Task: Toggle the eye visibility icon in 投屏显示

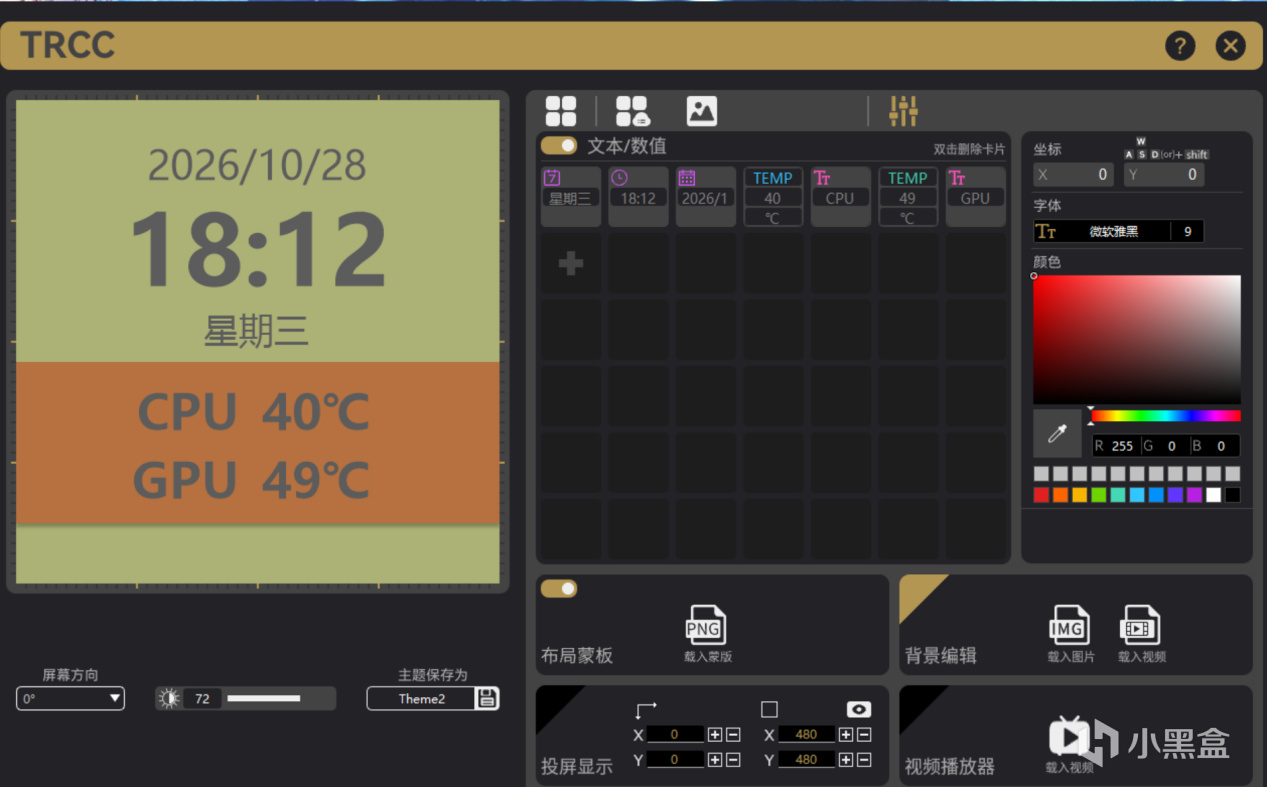Action: [858, 709]
